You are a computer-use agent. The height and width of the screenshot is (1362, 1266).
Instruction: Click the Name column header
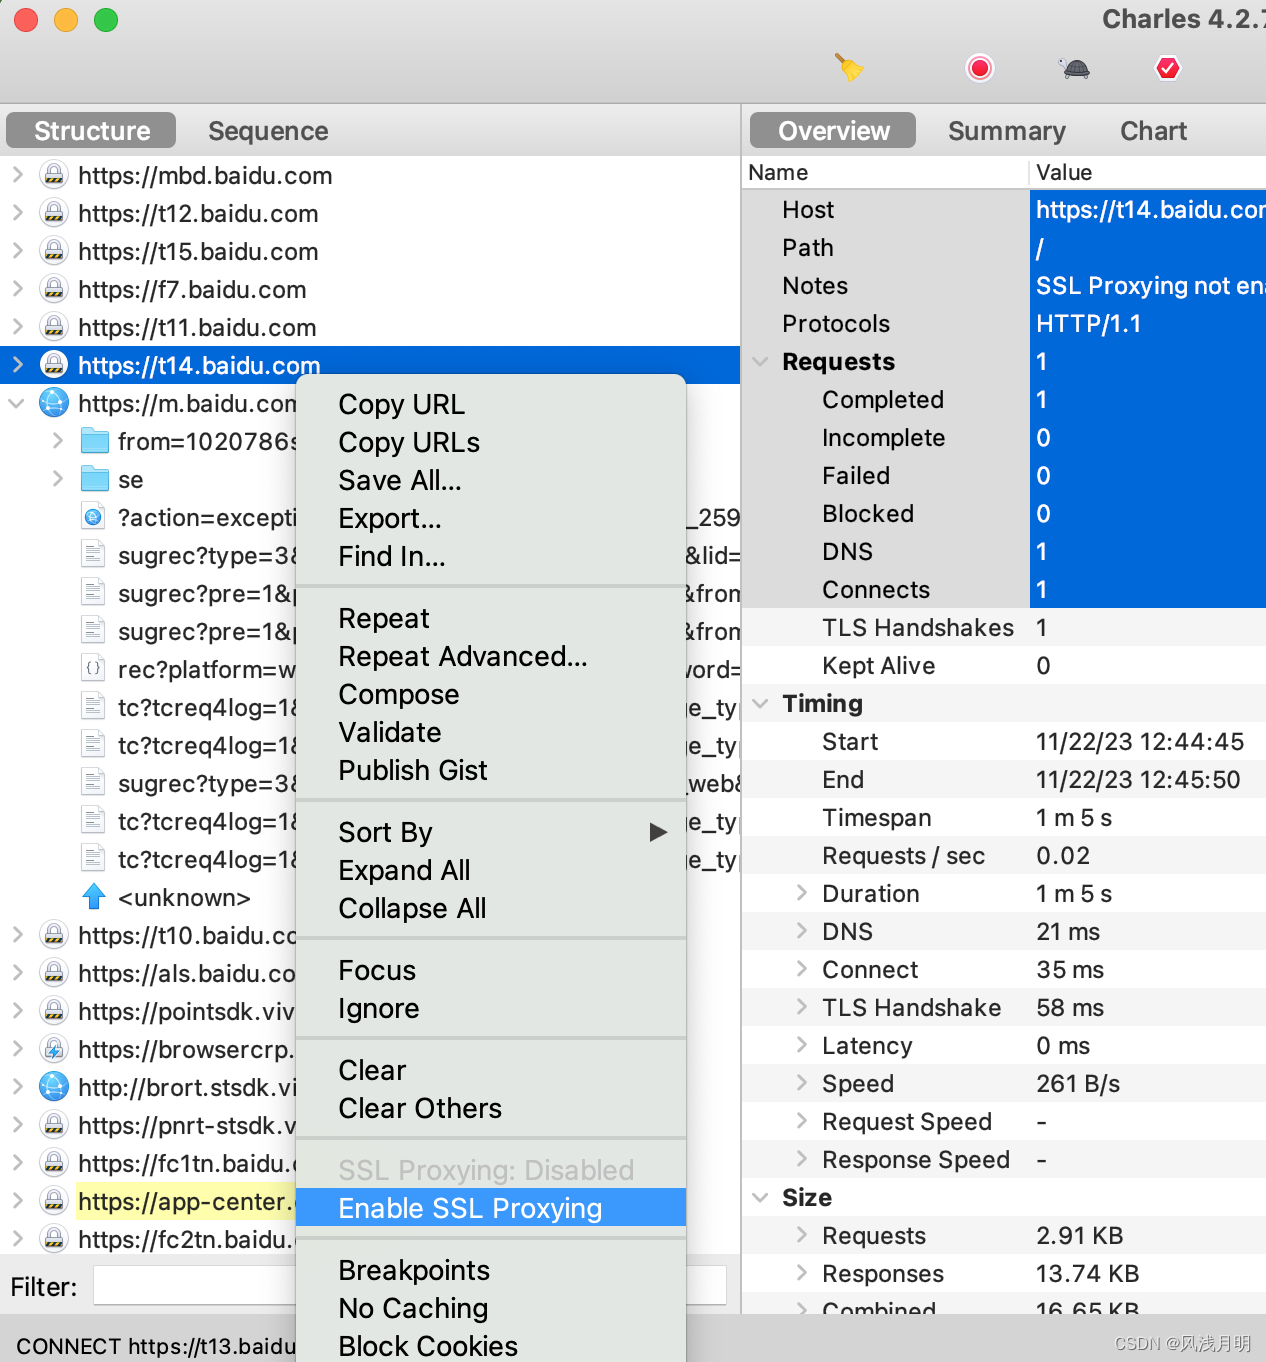click(x=885, y=172)
